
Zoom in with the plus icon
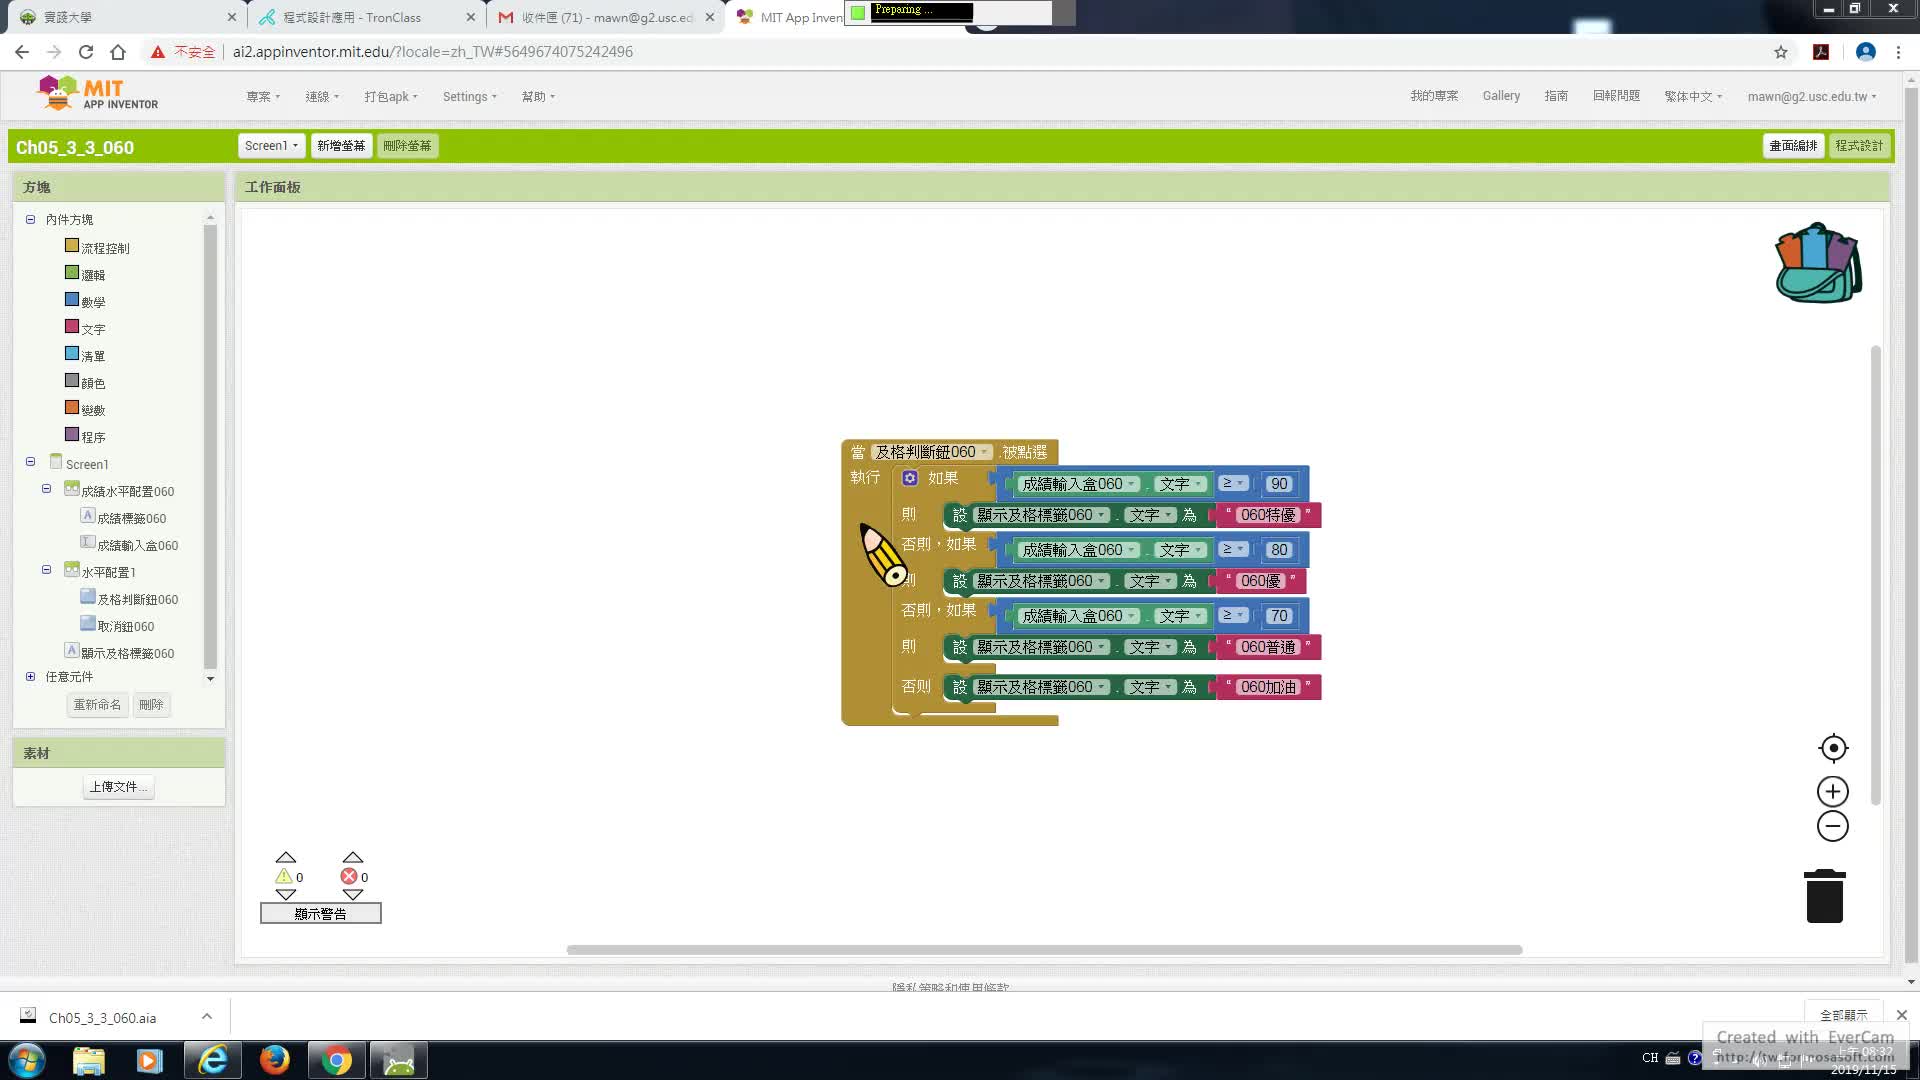1832,792
